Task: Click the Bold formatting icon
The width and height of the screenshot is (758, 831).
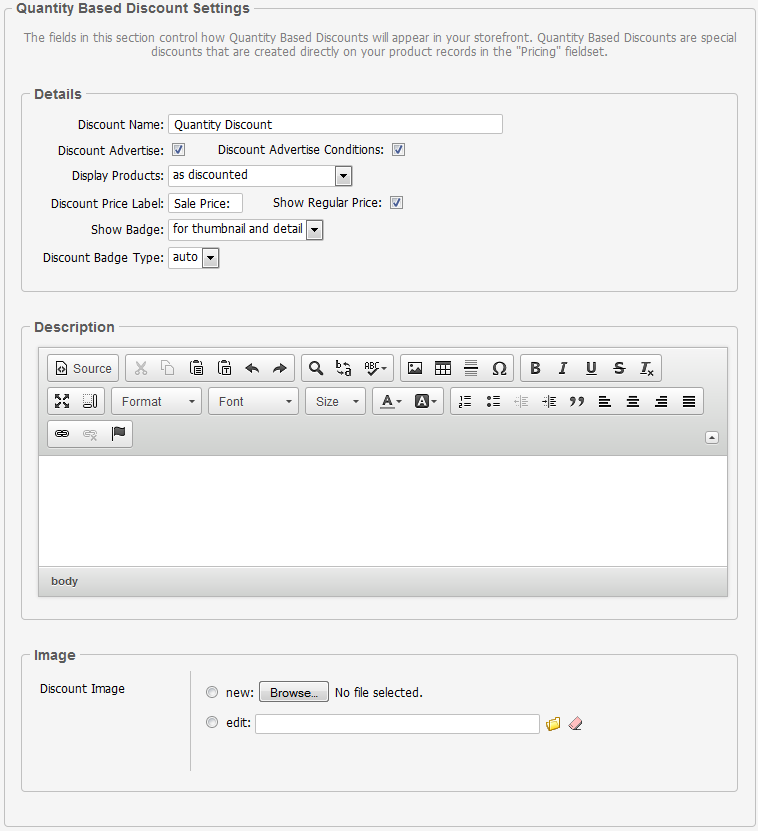Action: pyautogui.click(x=535, y=368)
